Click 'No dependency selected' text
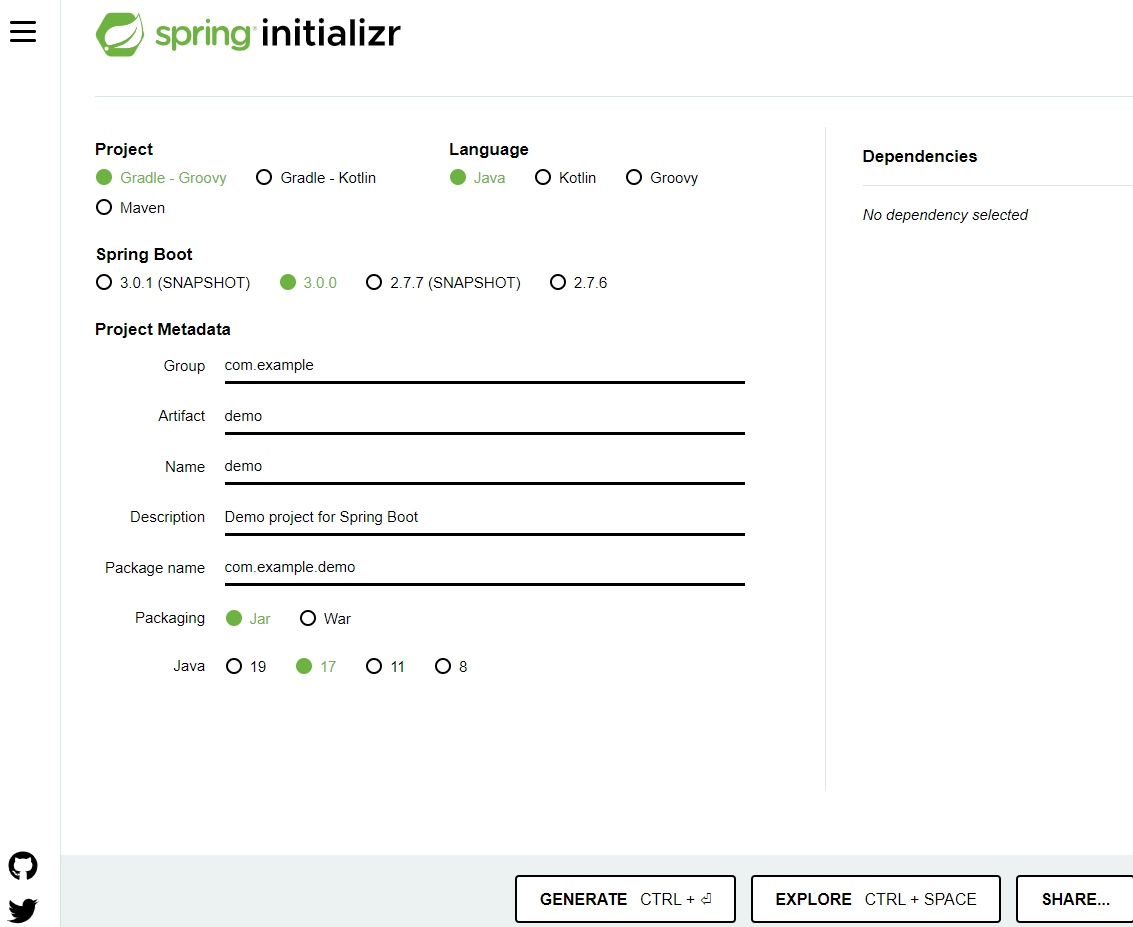Screen dimensions: 1133x927 click(x=945, y=215)
